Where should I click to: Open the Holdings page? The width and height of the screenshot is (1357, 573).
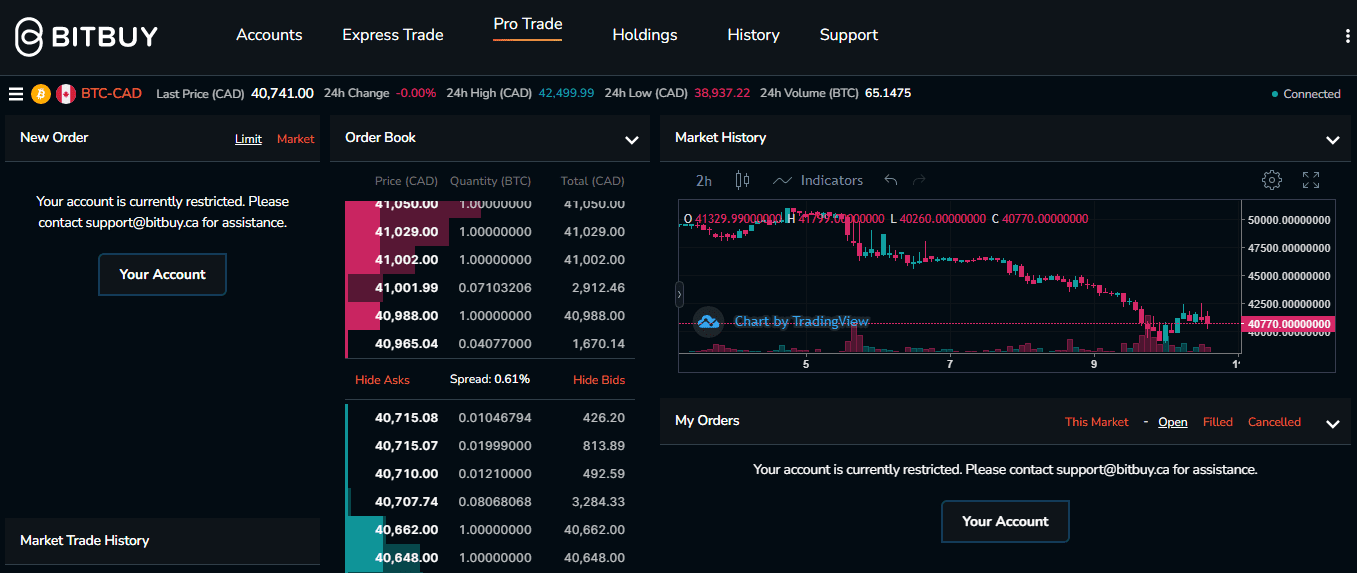pos(645,35)
